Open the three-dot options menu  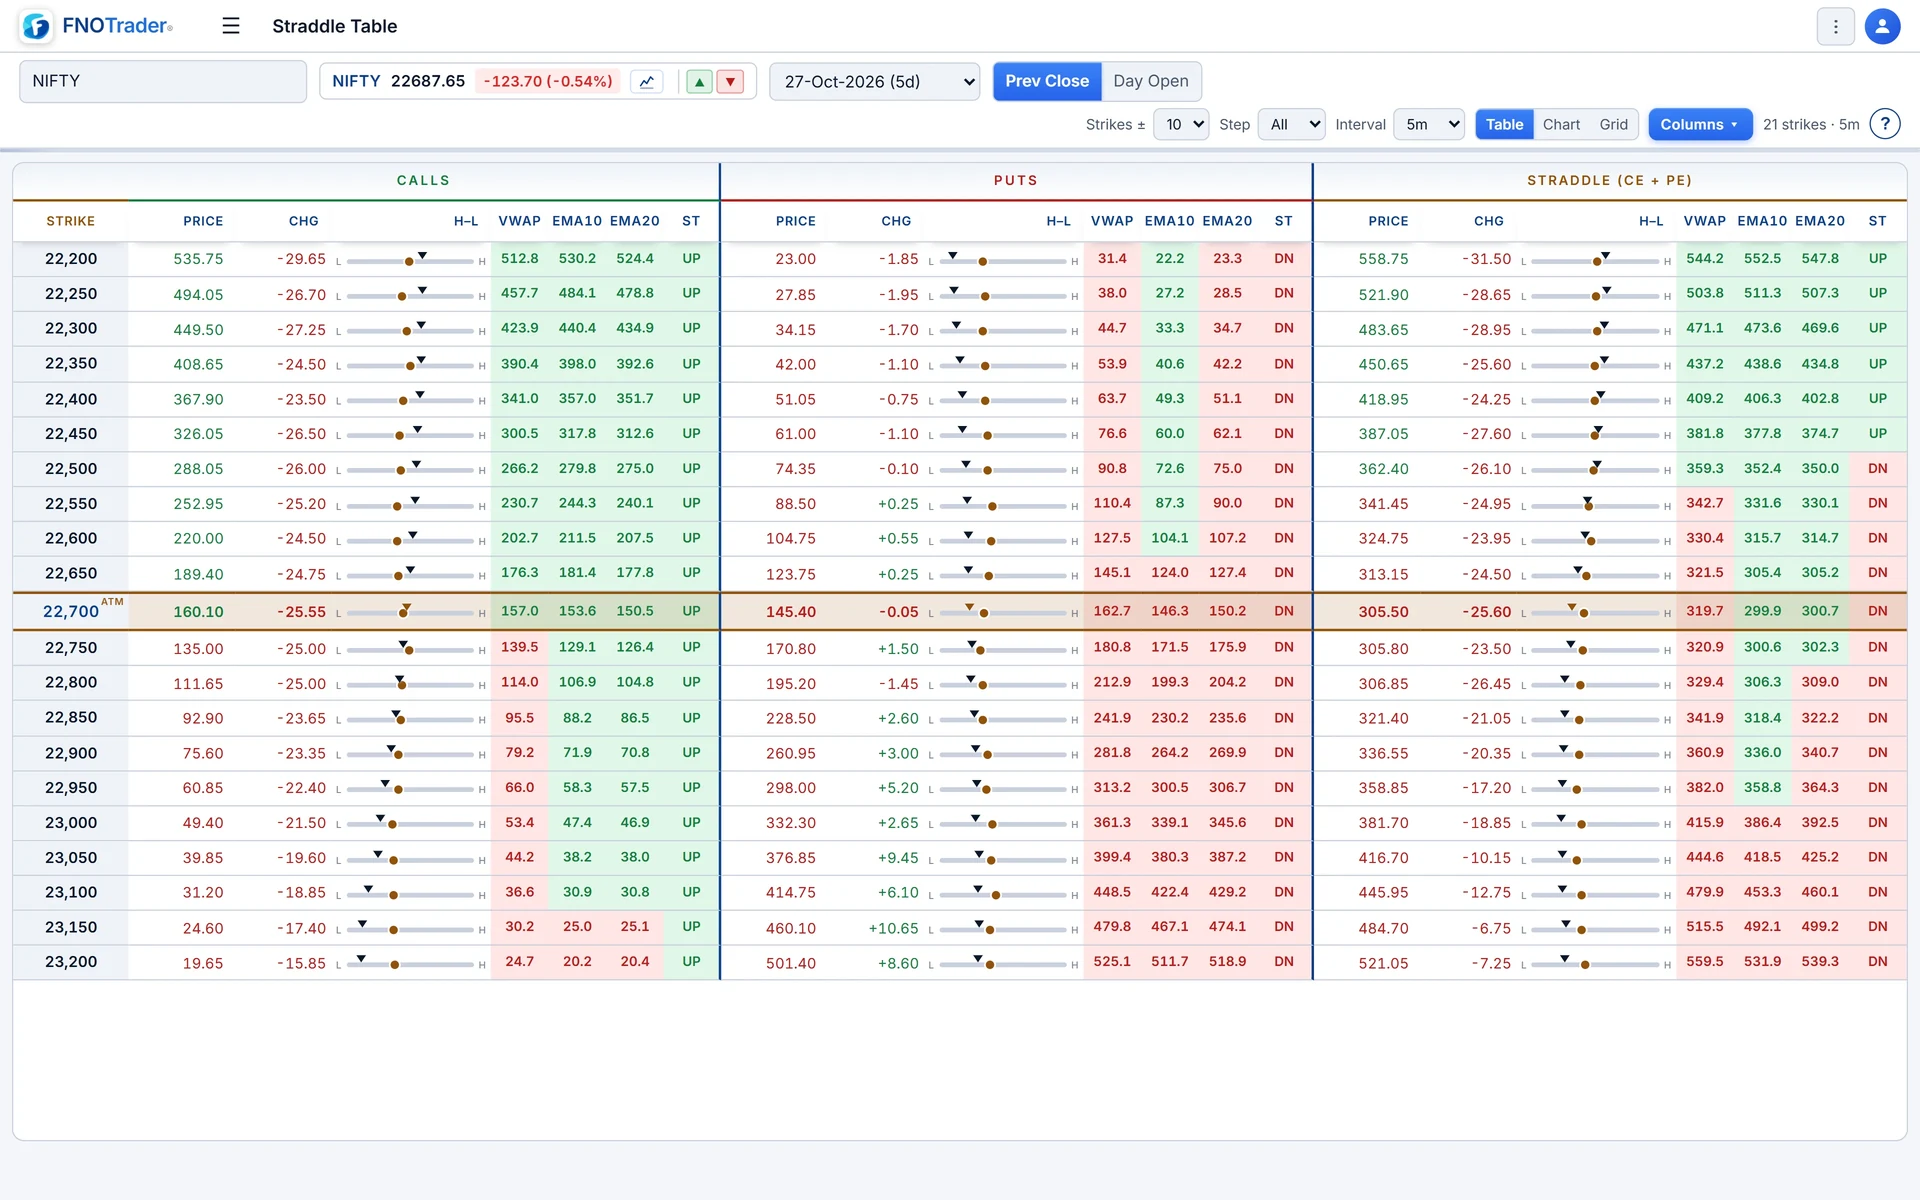click(1835, 27)
